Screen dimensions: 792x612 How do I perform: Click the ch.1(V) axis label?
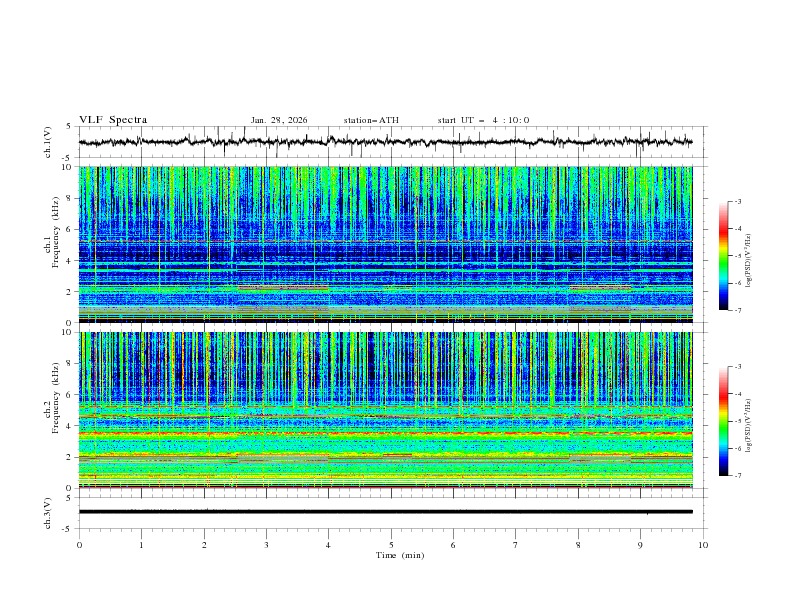[x=47, y=142]
